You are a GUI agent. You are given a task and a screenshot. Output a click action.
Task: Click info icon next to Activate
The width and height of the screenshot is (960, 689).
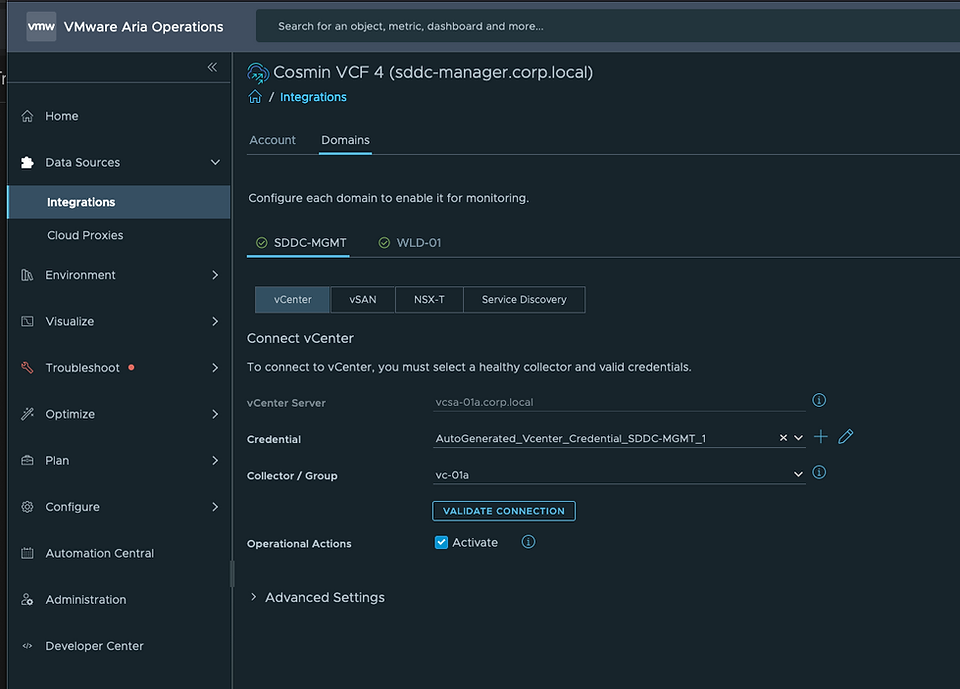coord(528,542)
